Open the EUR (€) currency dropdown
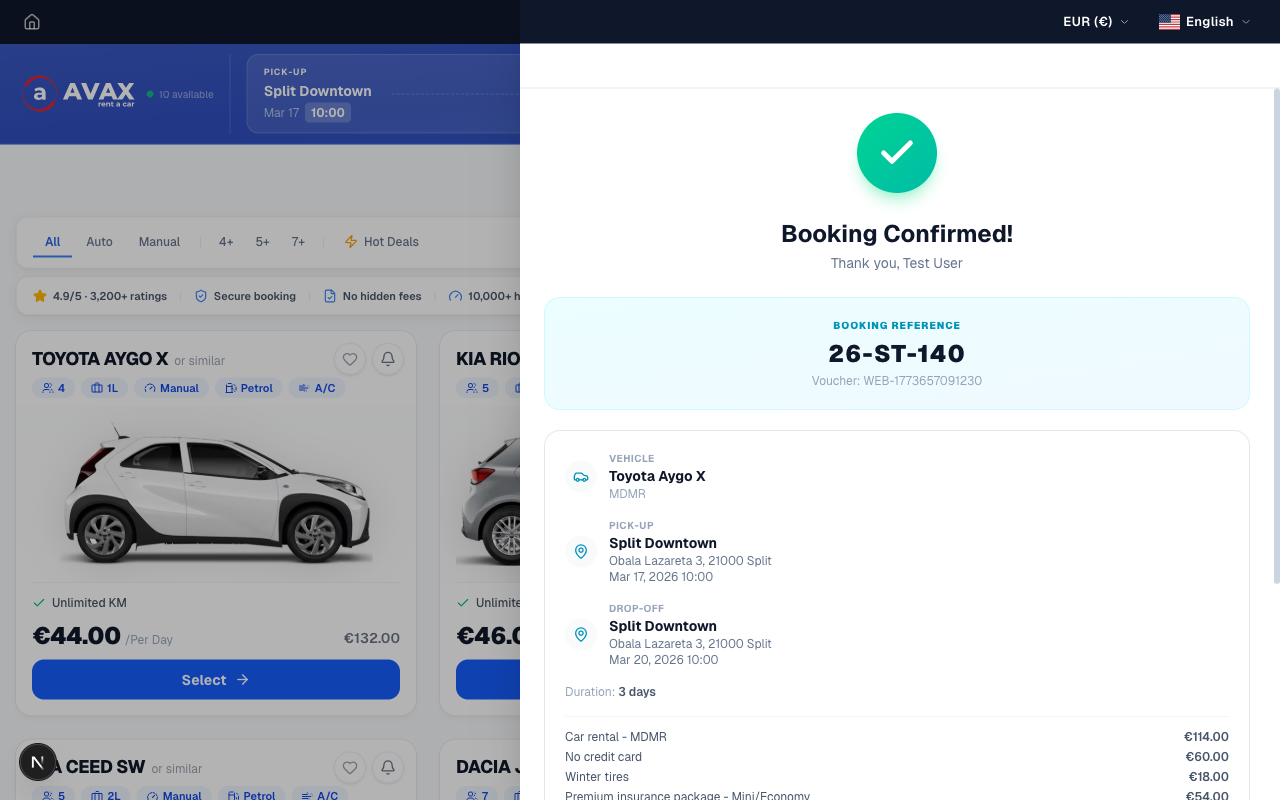Screen dimensions: 1280x800 coord(1095,22)
